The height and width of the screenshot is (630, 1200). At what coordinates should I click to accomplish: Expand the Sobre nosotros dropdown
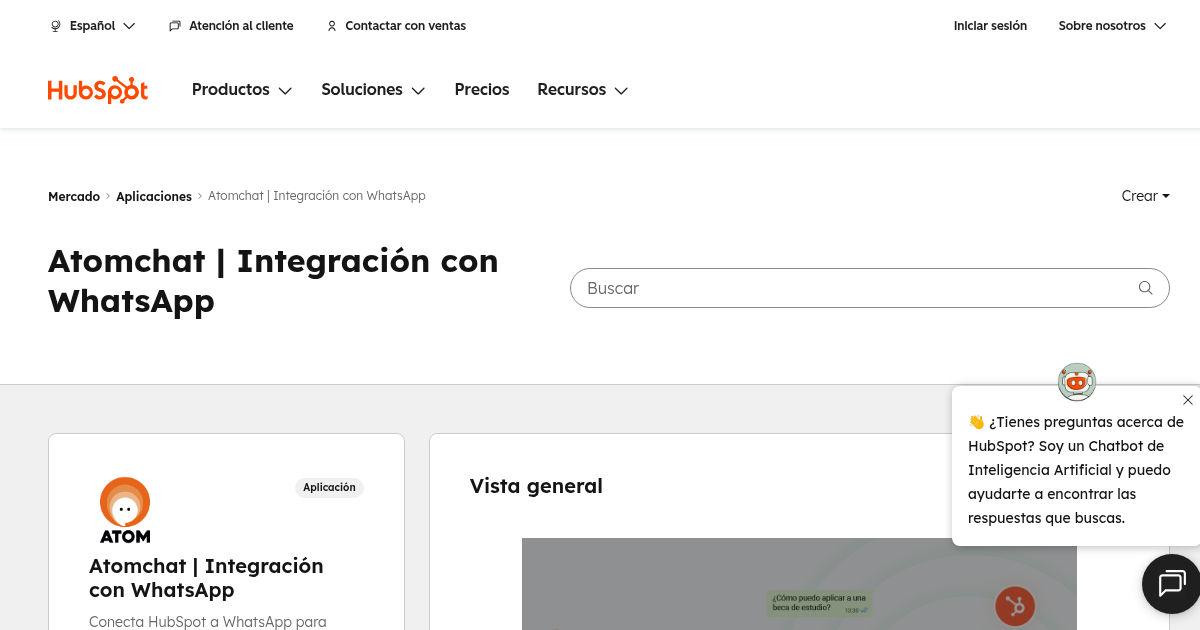click(1112, 26)
